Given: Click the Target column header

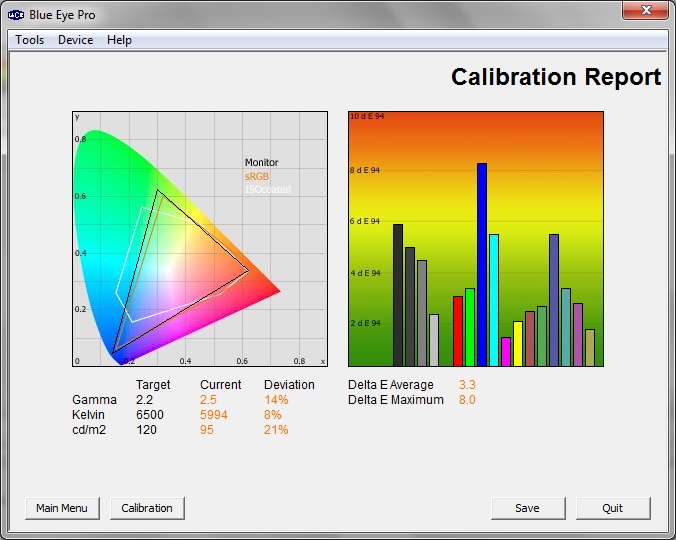Looking at the screenshot, I should [153, 385].
